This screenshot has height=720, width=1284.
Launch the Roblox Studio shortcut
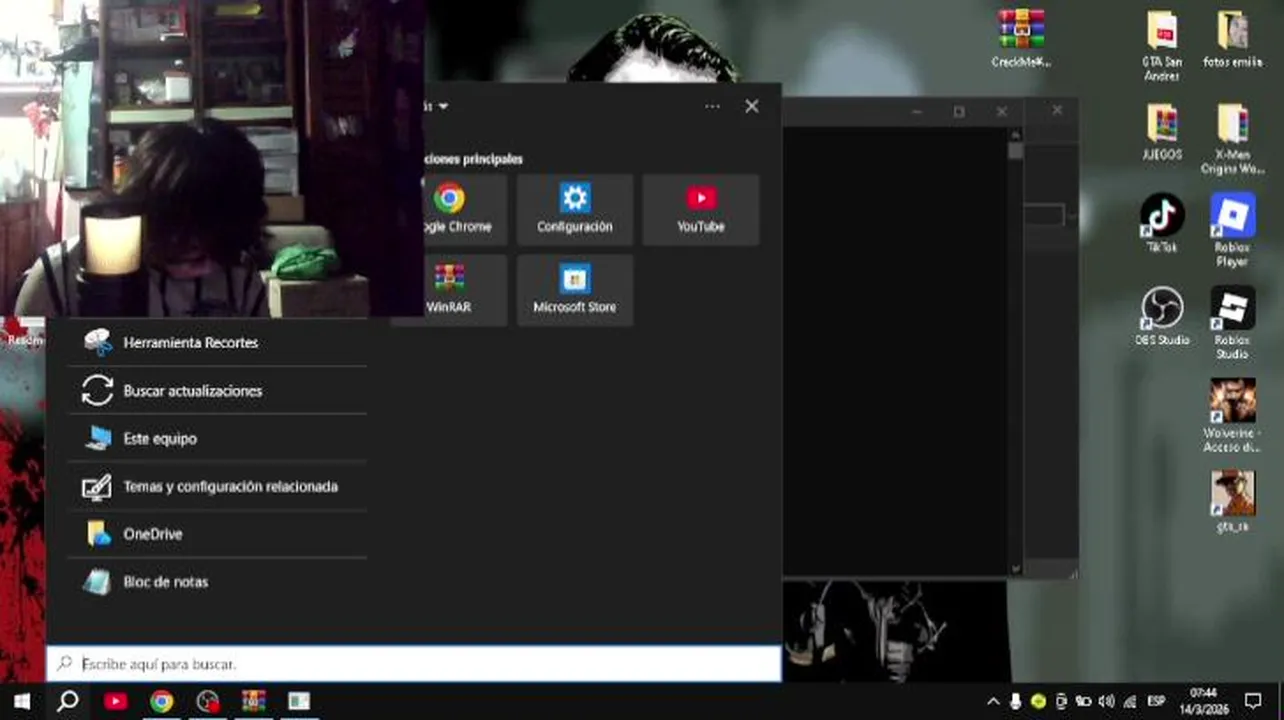[1232, 324]
